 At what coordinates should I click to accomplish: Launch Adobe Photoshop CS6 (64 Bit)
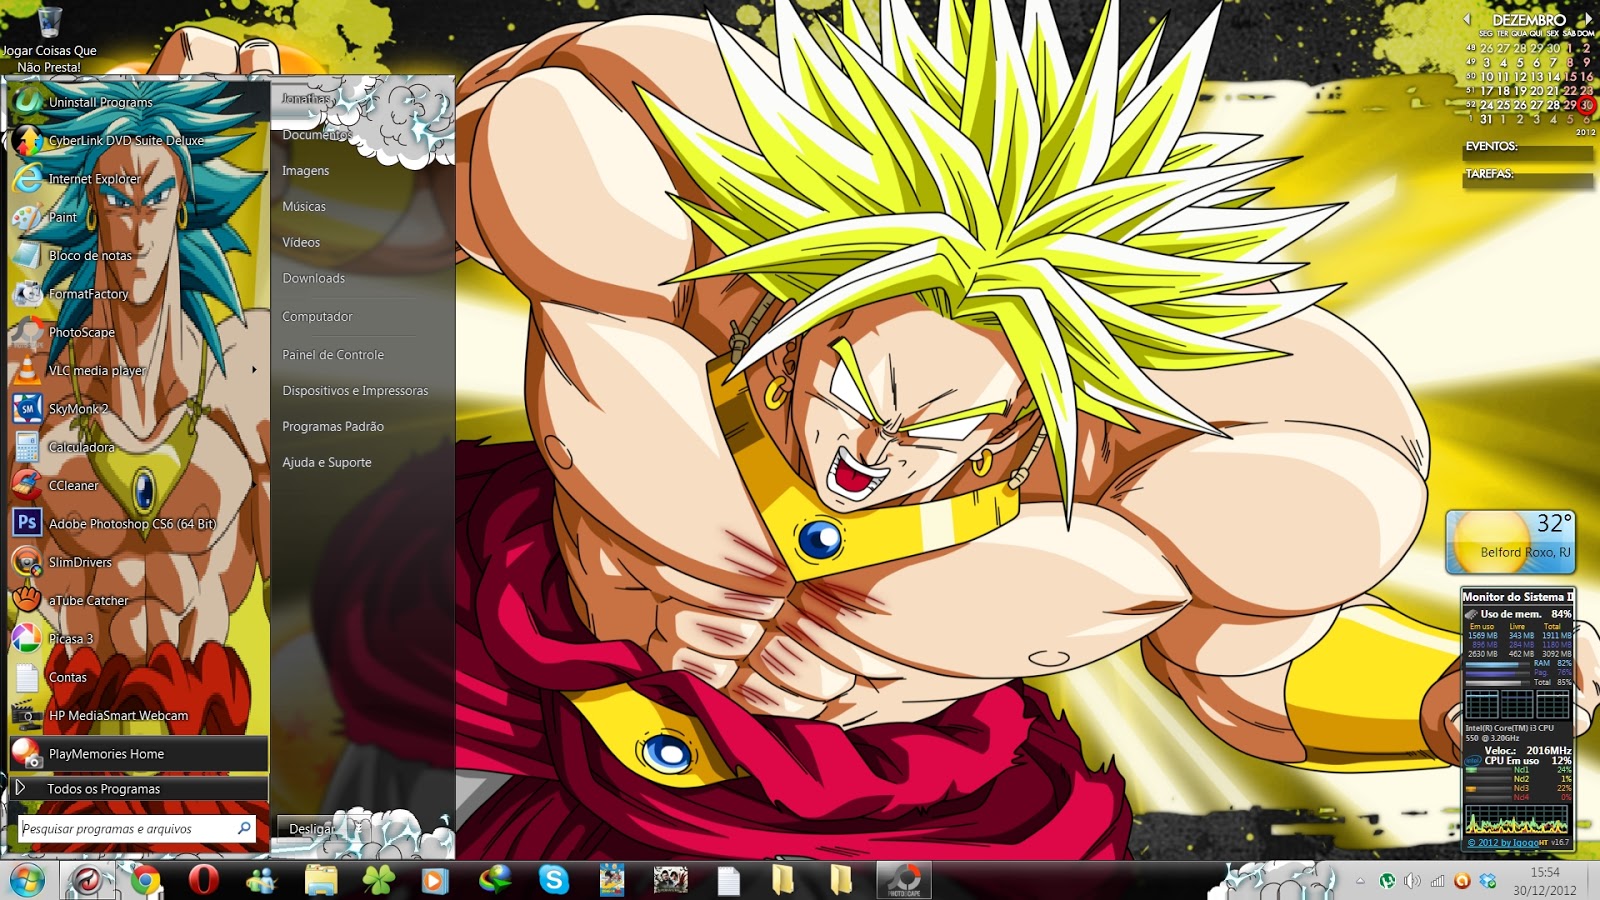click(138, 524)
